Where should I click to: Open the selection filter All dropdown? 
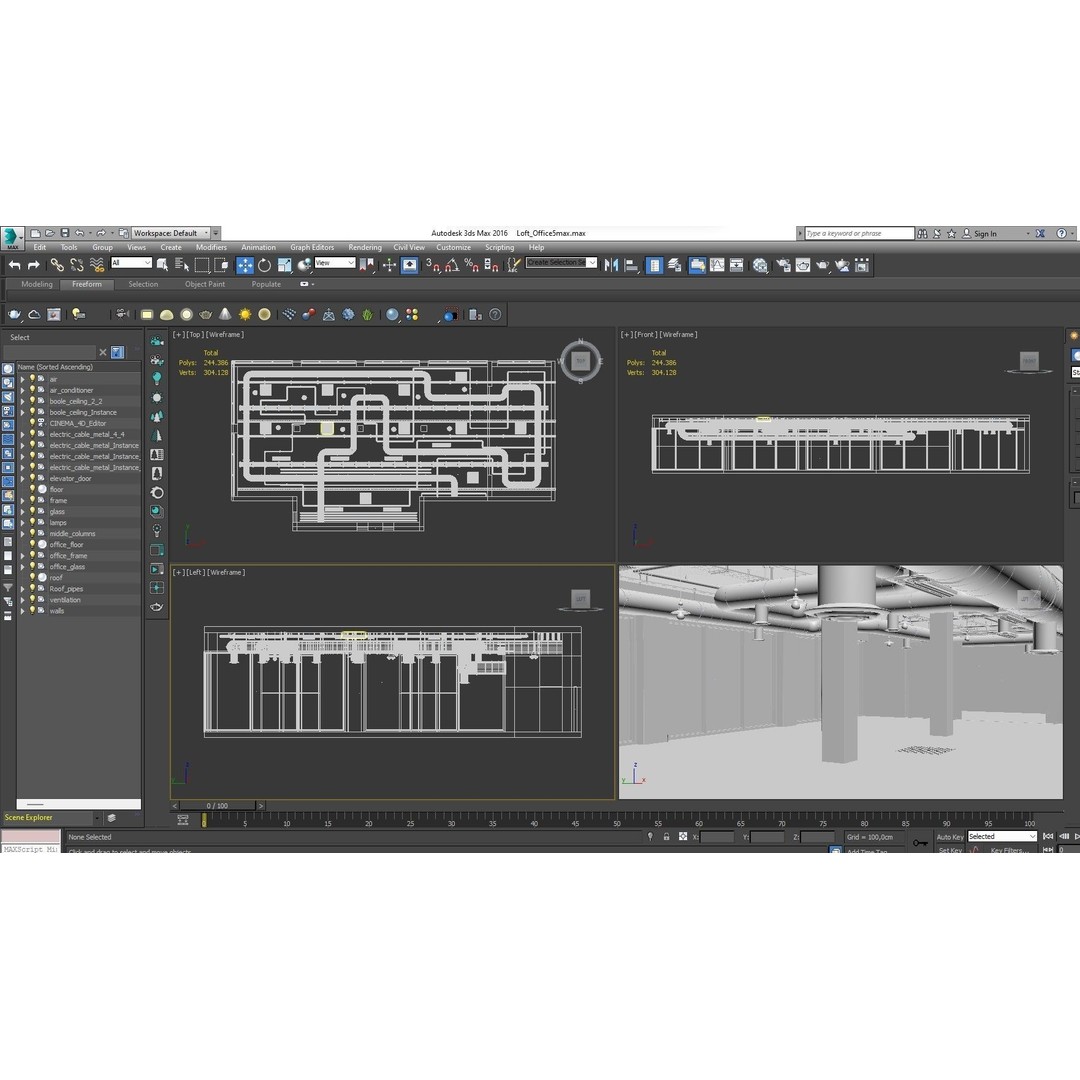131,263
